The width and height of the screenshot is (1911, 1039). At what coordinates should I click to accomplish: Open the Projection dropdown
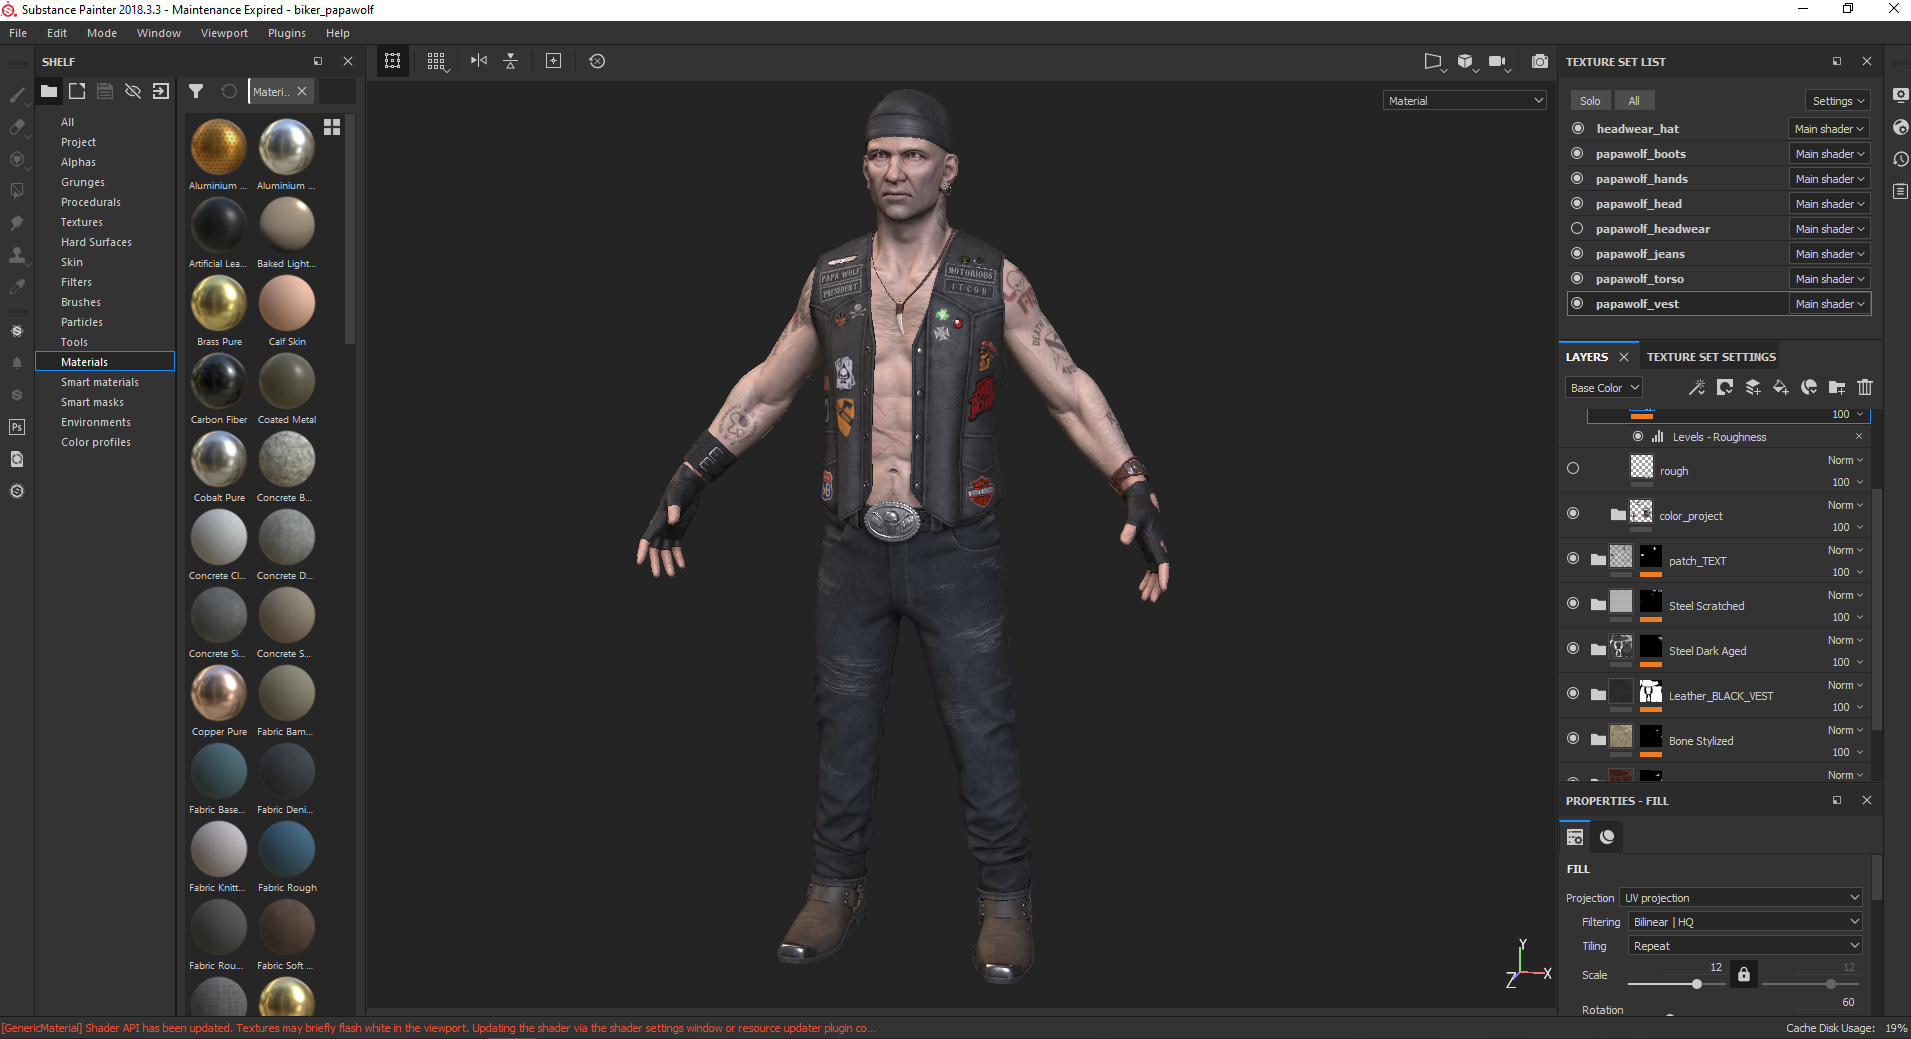1741,898
